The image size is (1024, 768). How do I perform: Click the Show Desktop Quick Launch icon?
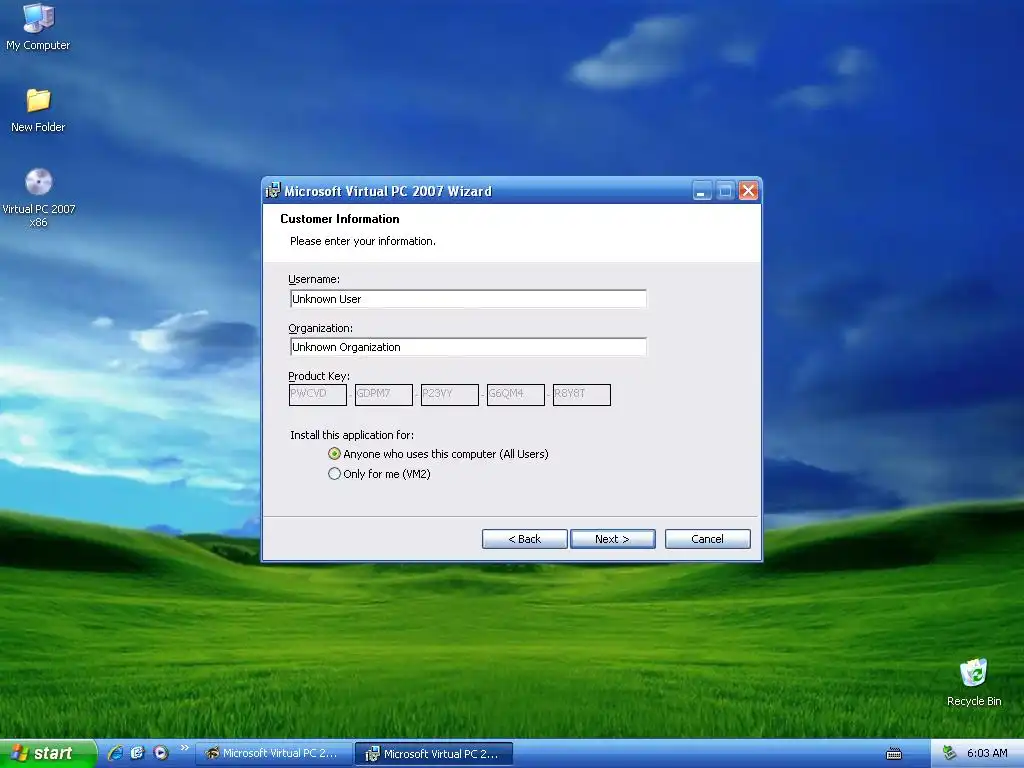[138, 753]
